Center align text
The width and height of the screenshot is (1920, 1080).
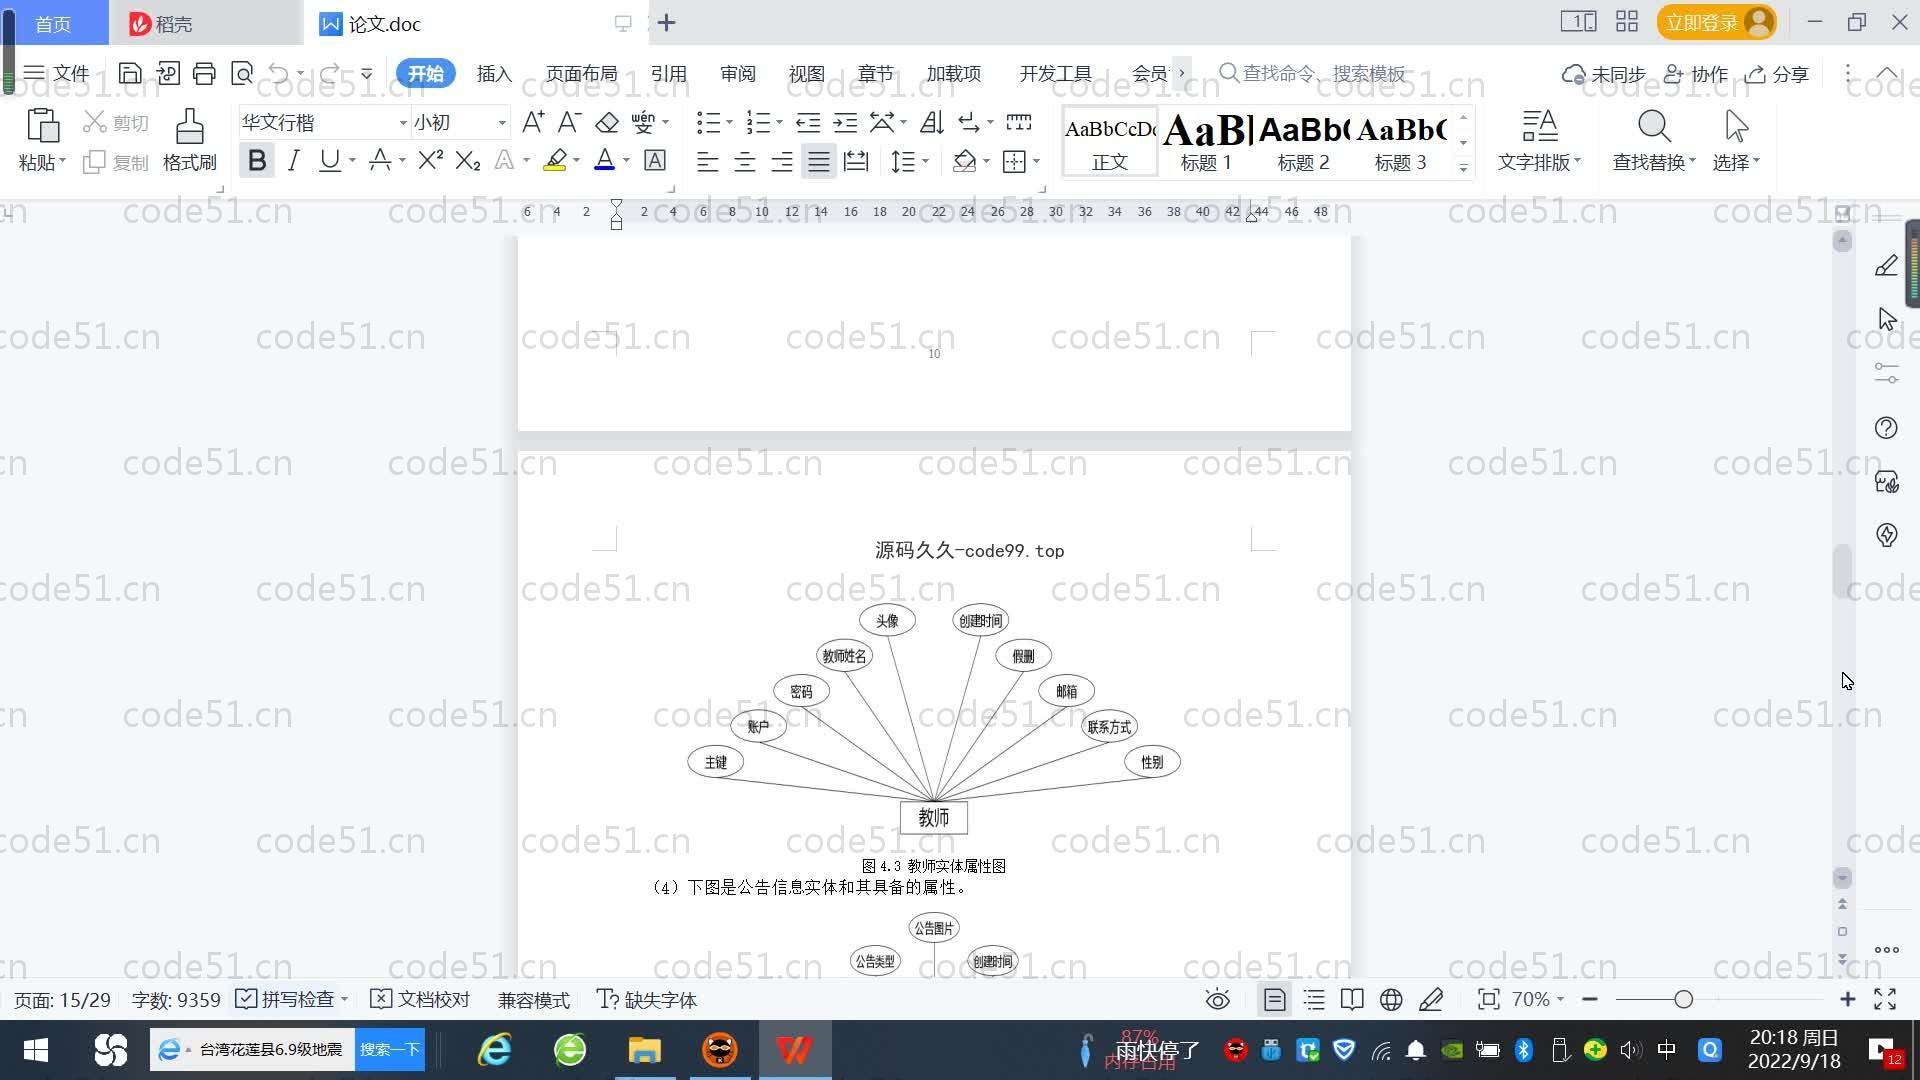click(x=744, y=161)
